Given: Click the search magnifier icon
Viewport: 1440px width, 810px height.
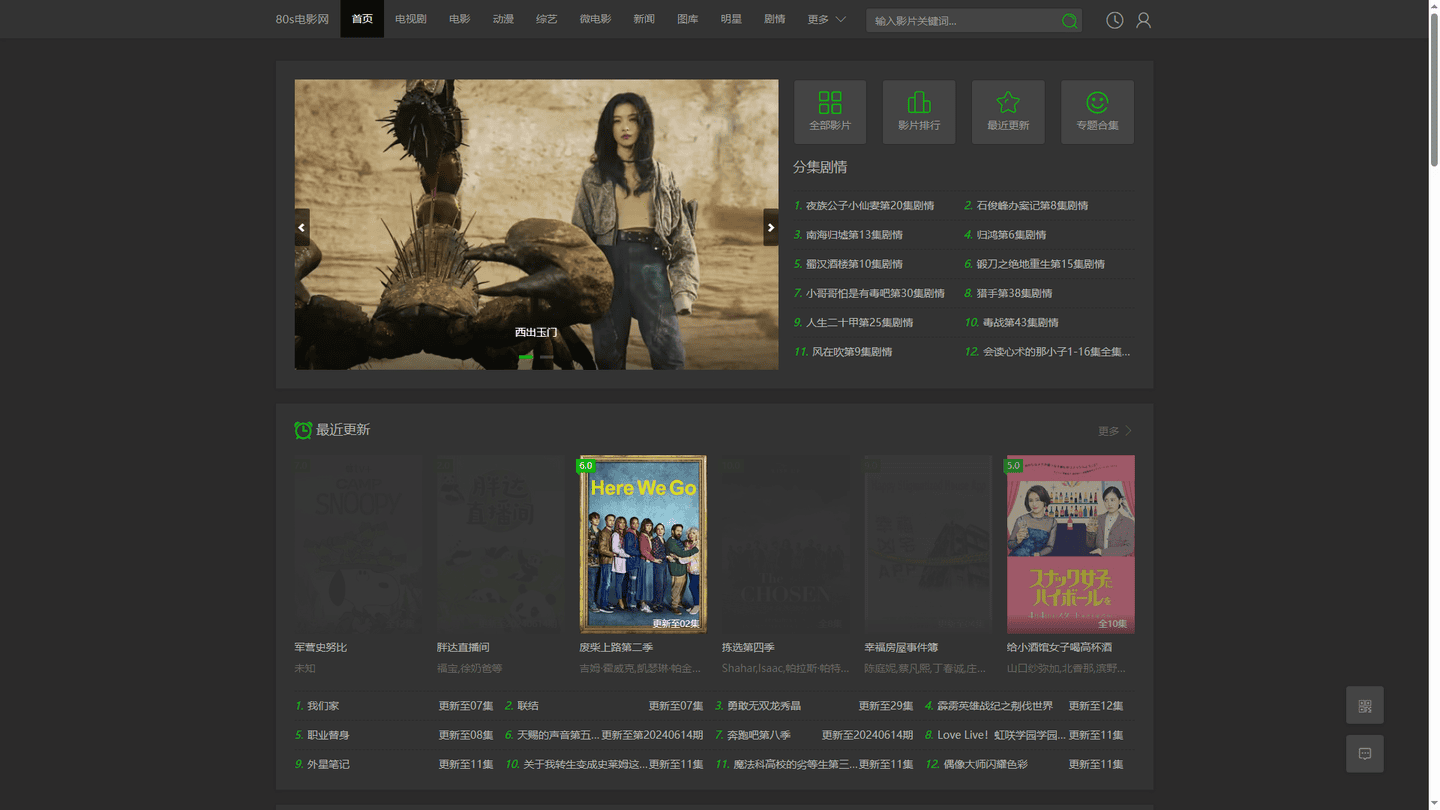Looking at the screenshot, I should coord(1069,21).
